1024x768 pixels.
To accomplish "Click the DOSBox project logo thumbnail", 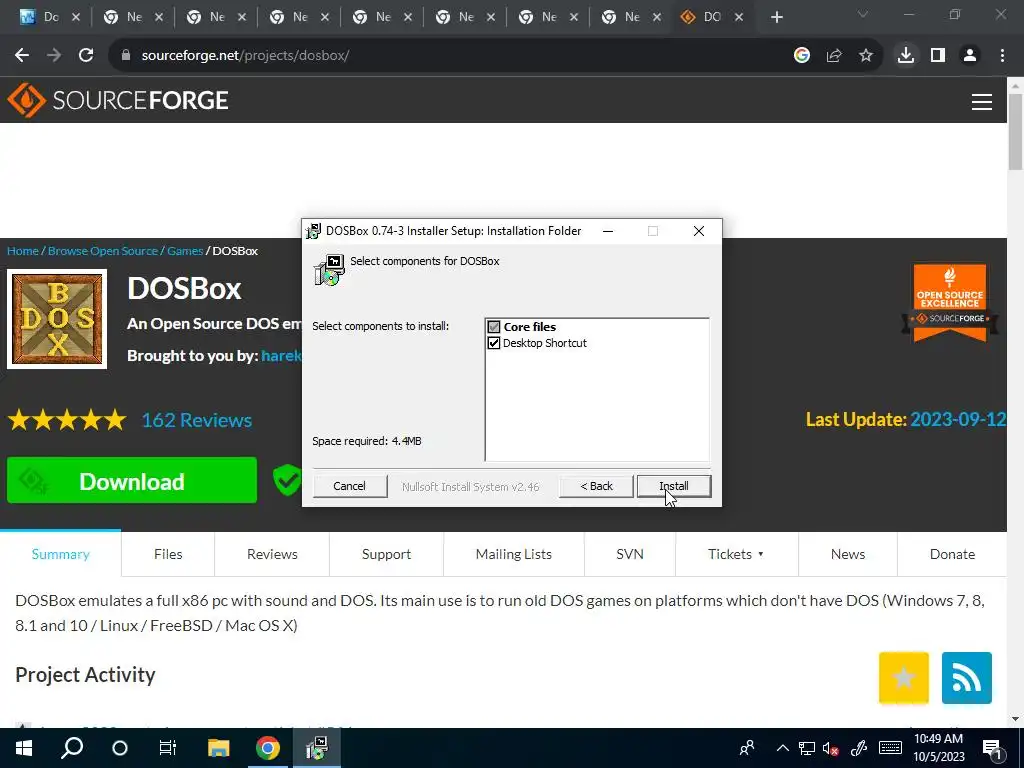I will 57,319.
